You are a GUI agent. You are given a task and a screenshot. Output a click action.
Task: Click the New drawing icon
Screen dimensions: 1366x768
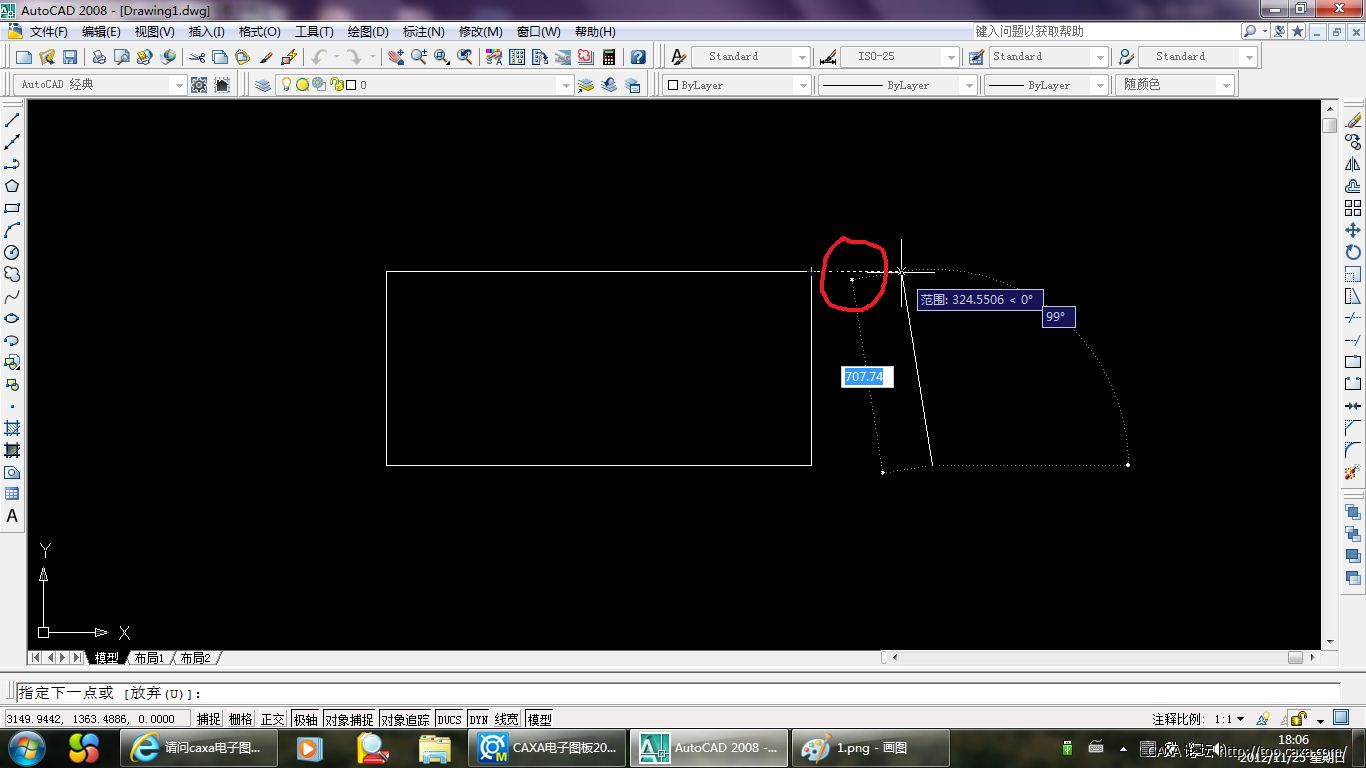coord(24,57)
